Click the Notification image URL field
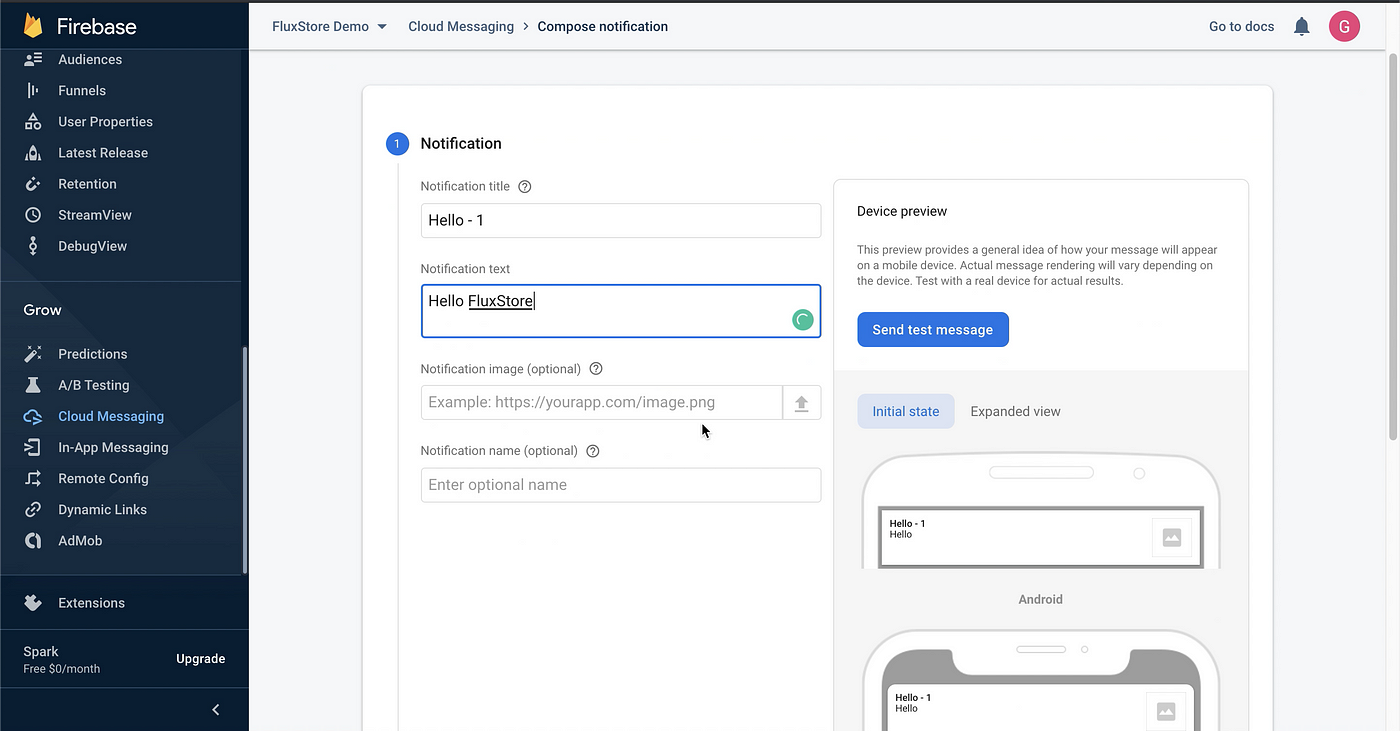This screenshot has height=731, width=1400. point(602,402)
